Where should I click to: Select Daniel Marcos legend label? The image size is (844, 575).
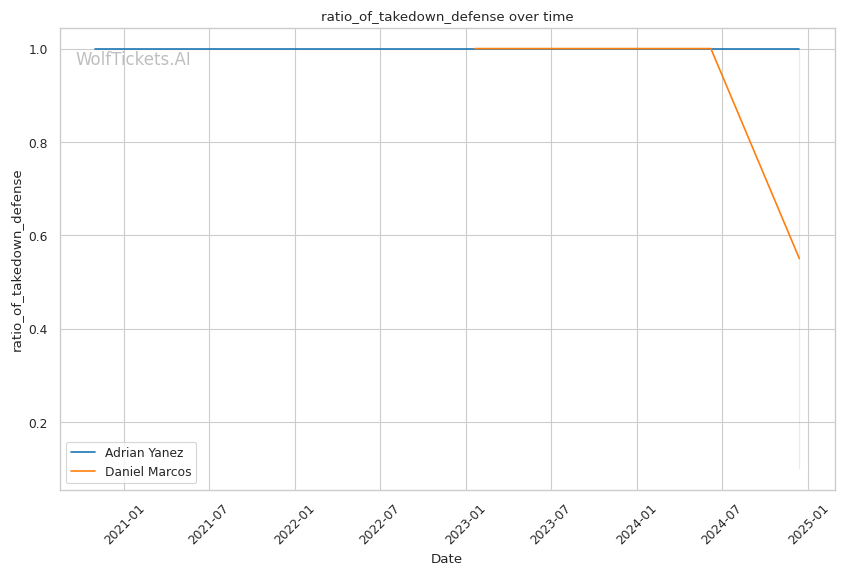(148, 471)
